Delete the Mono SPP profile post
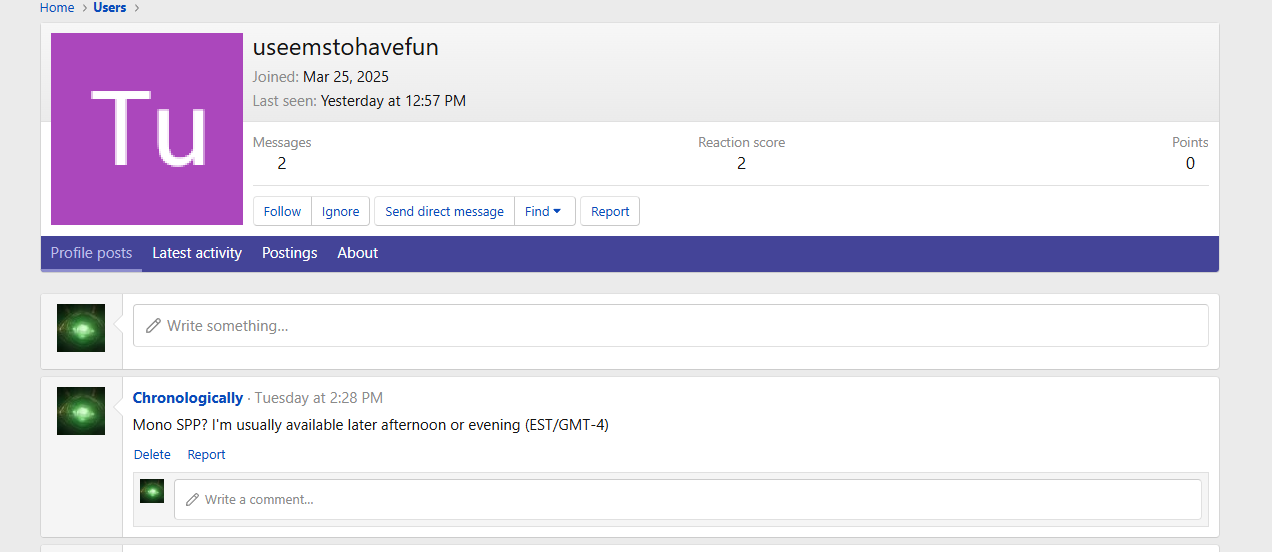Viewport: 1272px width, 552px height. pos(152,455)
